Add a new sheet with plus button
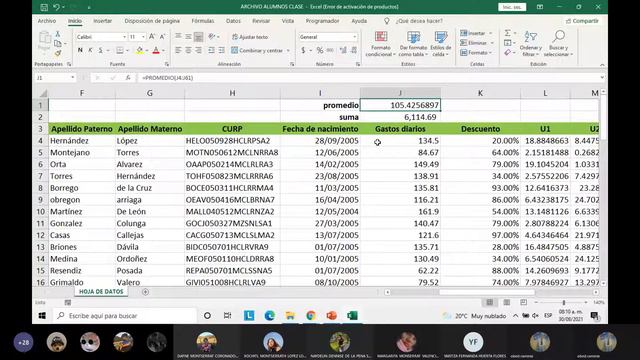 tap(145, 292)
